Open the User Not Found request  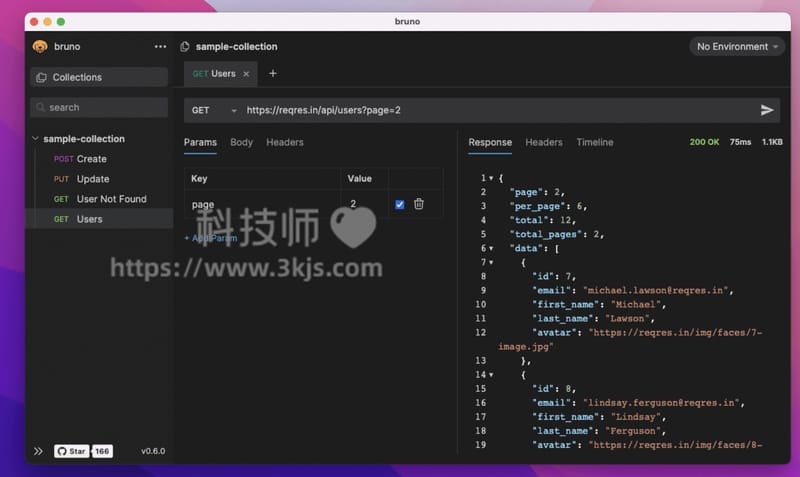[x=99, y=199]
